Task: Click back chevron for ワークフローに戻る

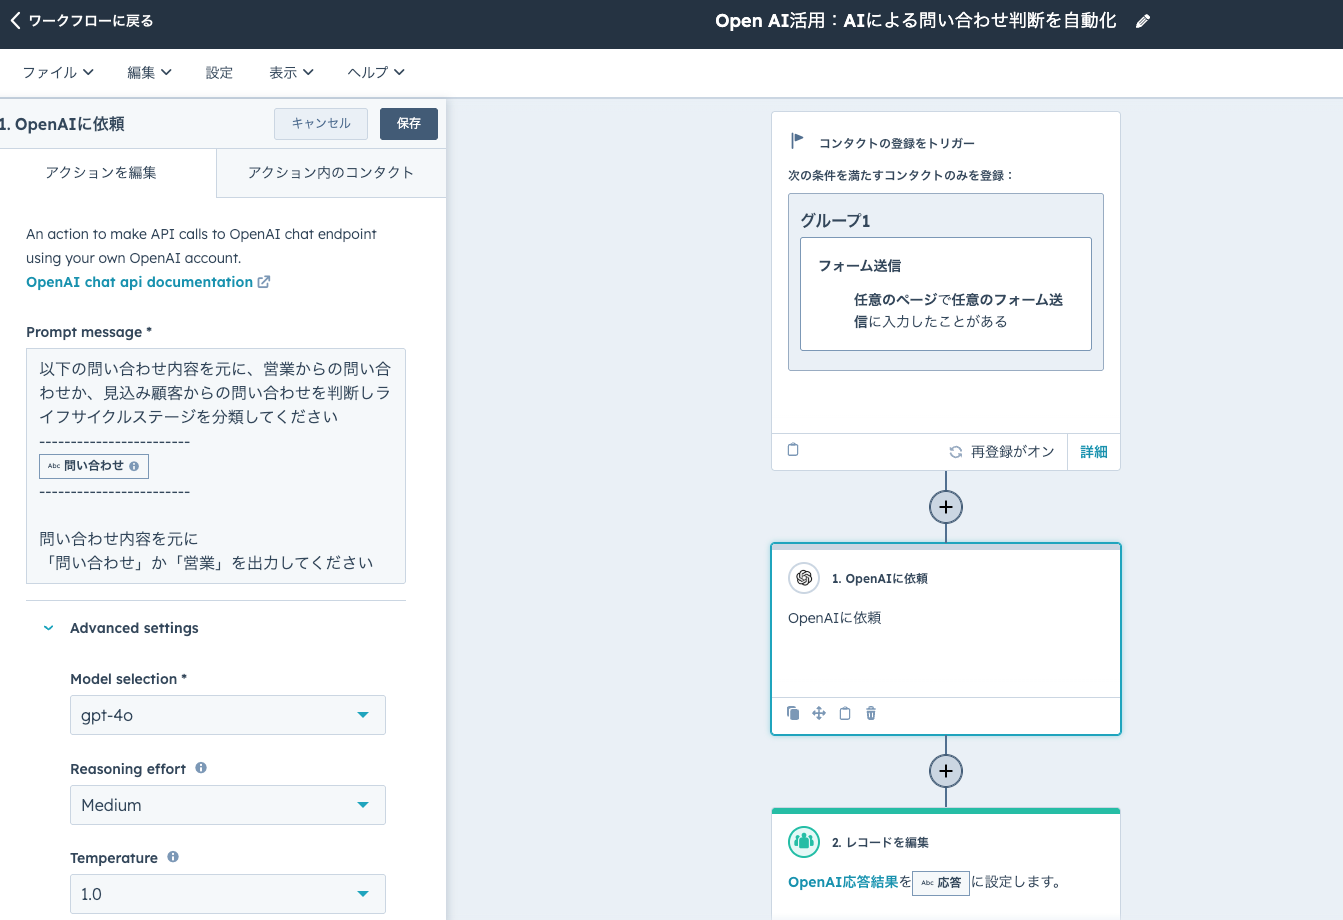Action: [15, 21]
